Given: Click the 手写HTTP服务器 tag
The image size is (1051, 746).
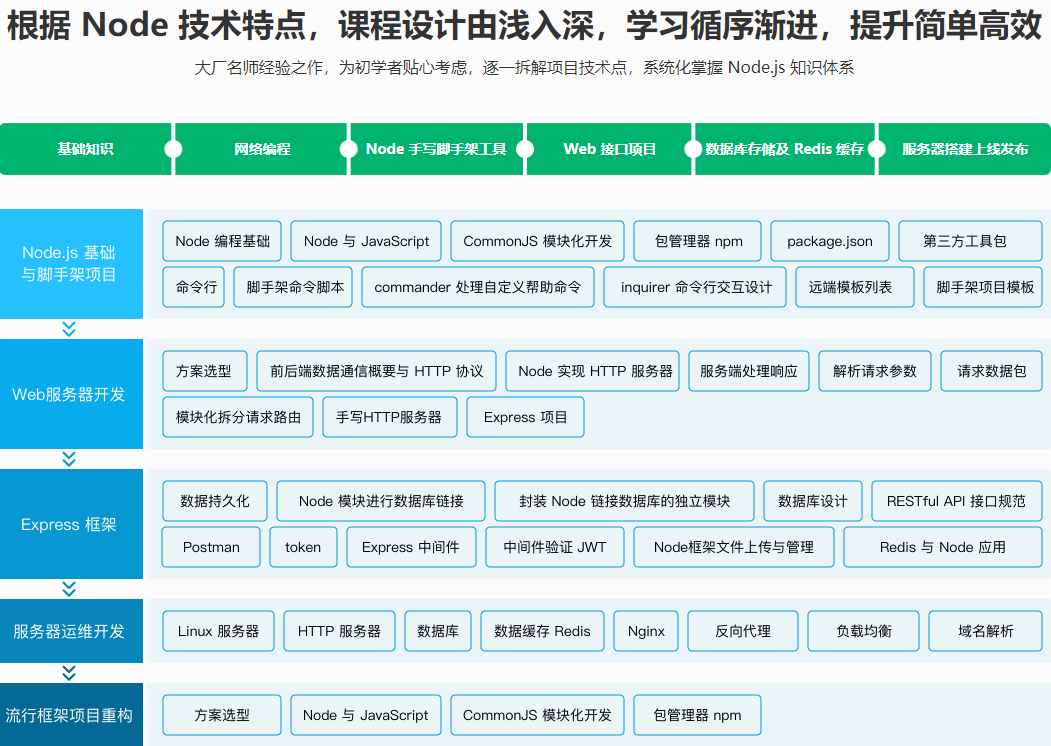Looking at the screenshot, I should (390, 417).
